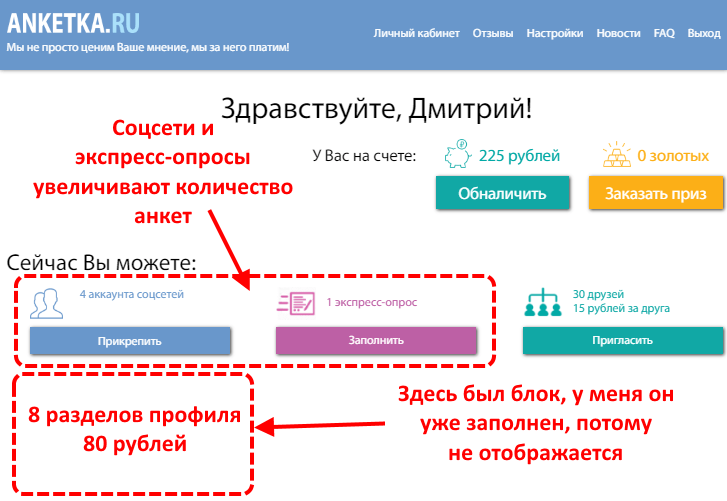This screenshot has width=727, height=501.
Task: Open the Новости section
Action: (618, 33)
